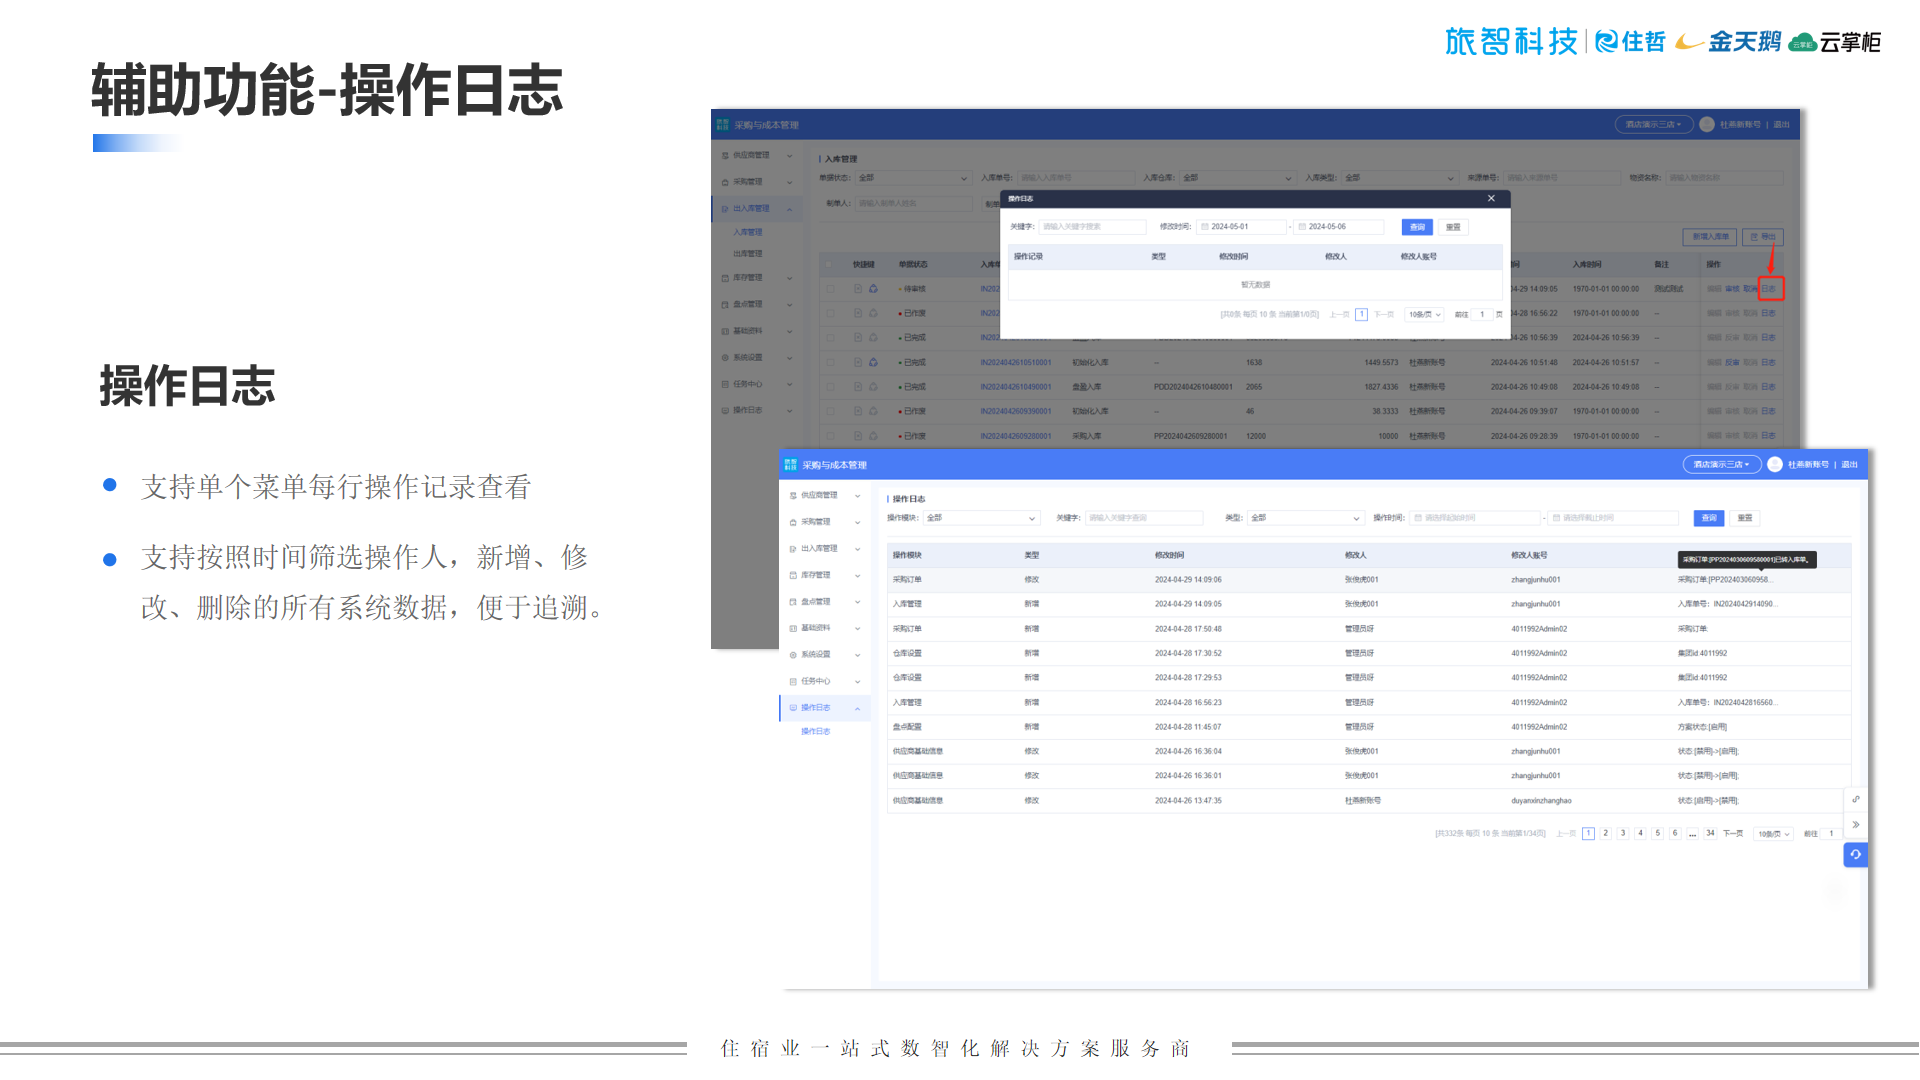Click blue 查询 button in operation log page

coord(1708,518)
